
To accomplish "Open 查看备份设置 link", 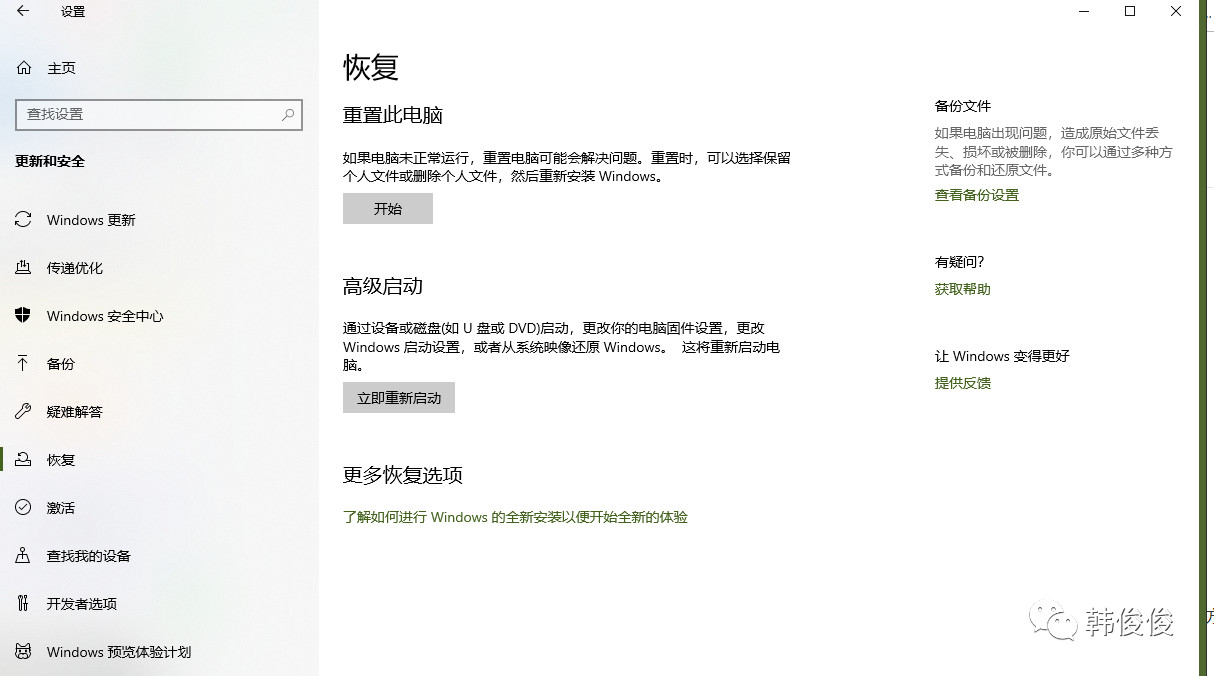I will pos(977,195).
